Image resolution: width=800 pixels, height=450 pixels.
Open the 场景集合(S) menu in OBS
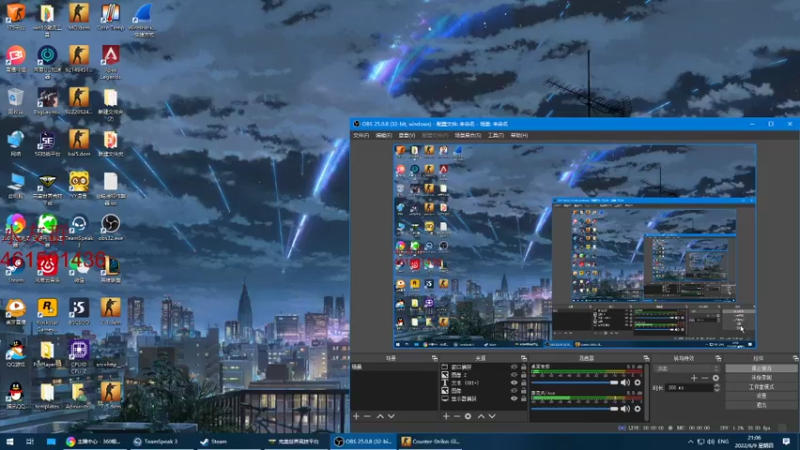point(468,136)
